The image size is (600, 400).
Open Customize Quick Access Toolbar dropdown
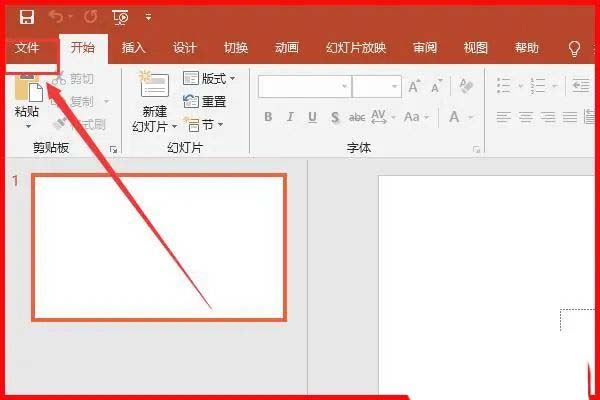tap(148, 17)
